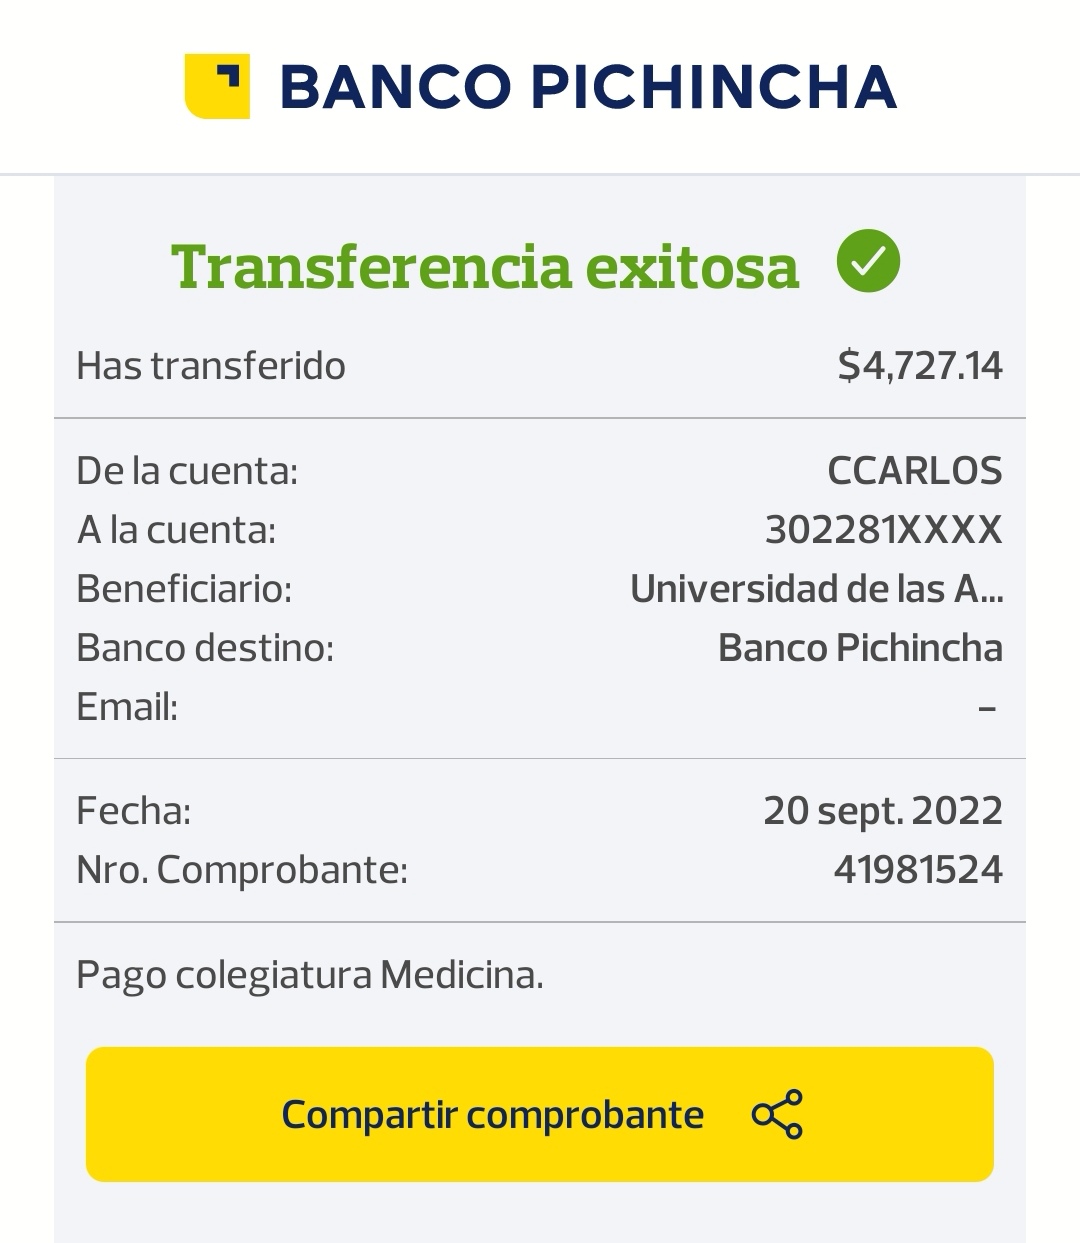Tap the share icon on yellow button
1080x1243 pixels.
pyautogui.click(x=777, y=1114)
